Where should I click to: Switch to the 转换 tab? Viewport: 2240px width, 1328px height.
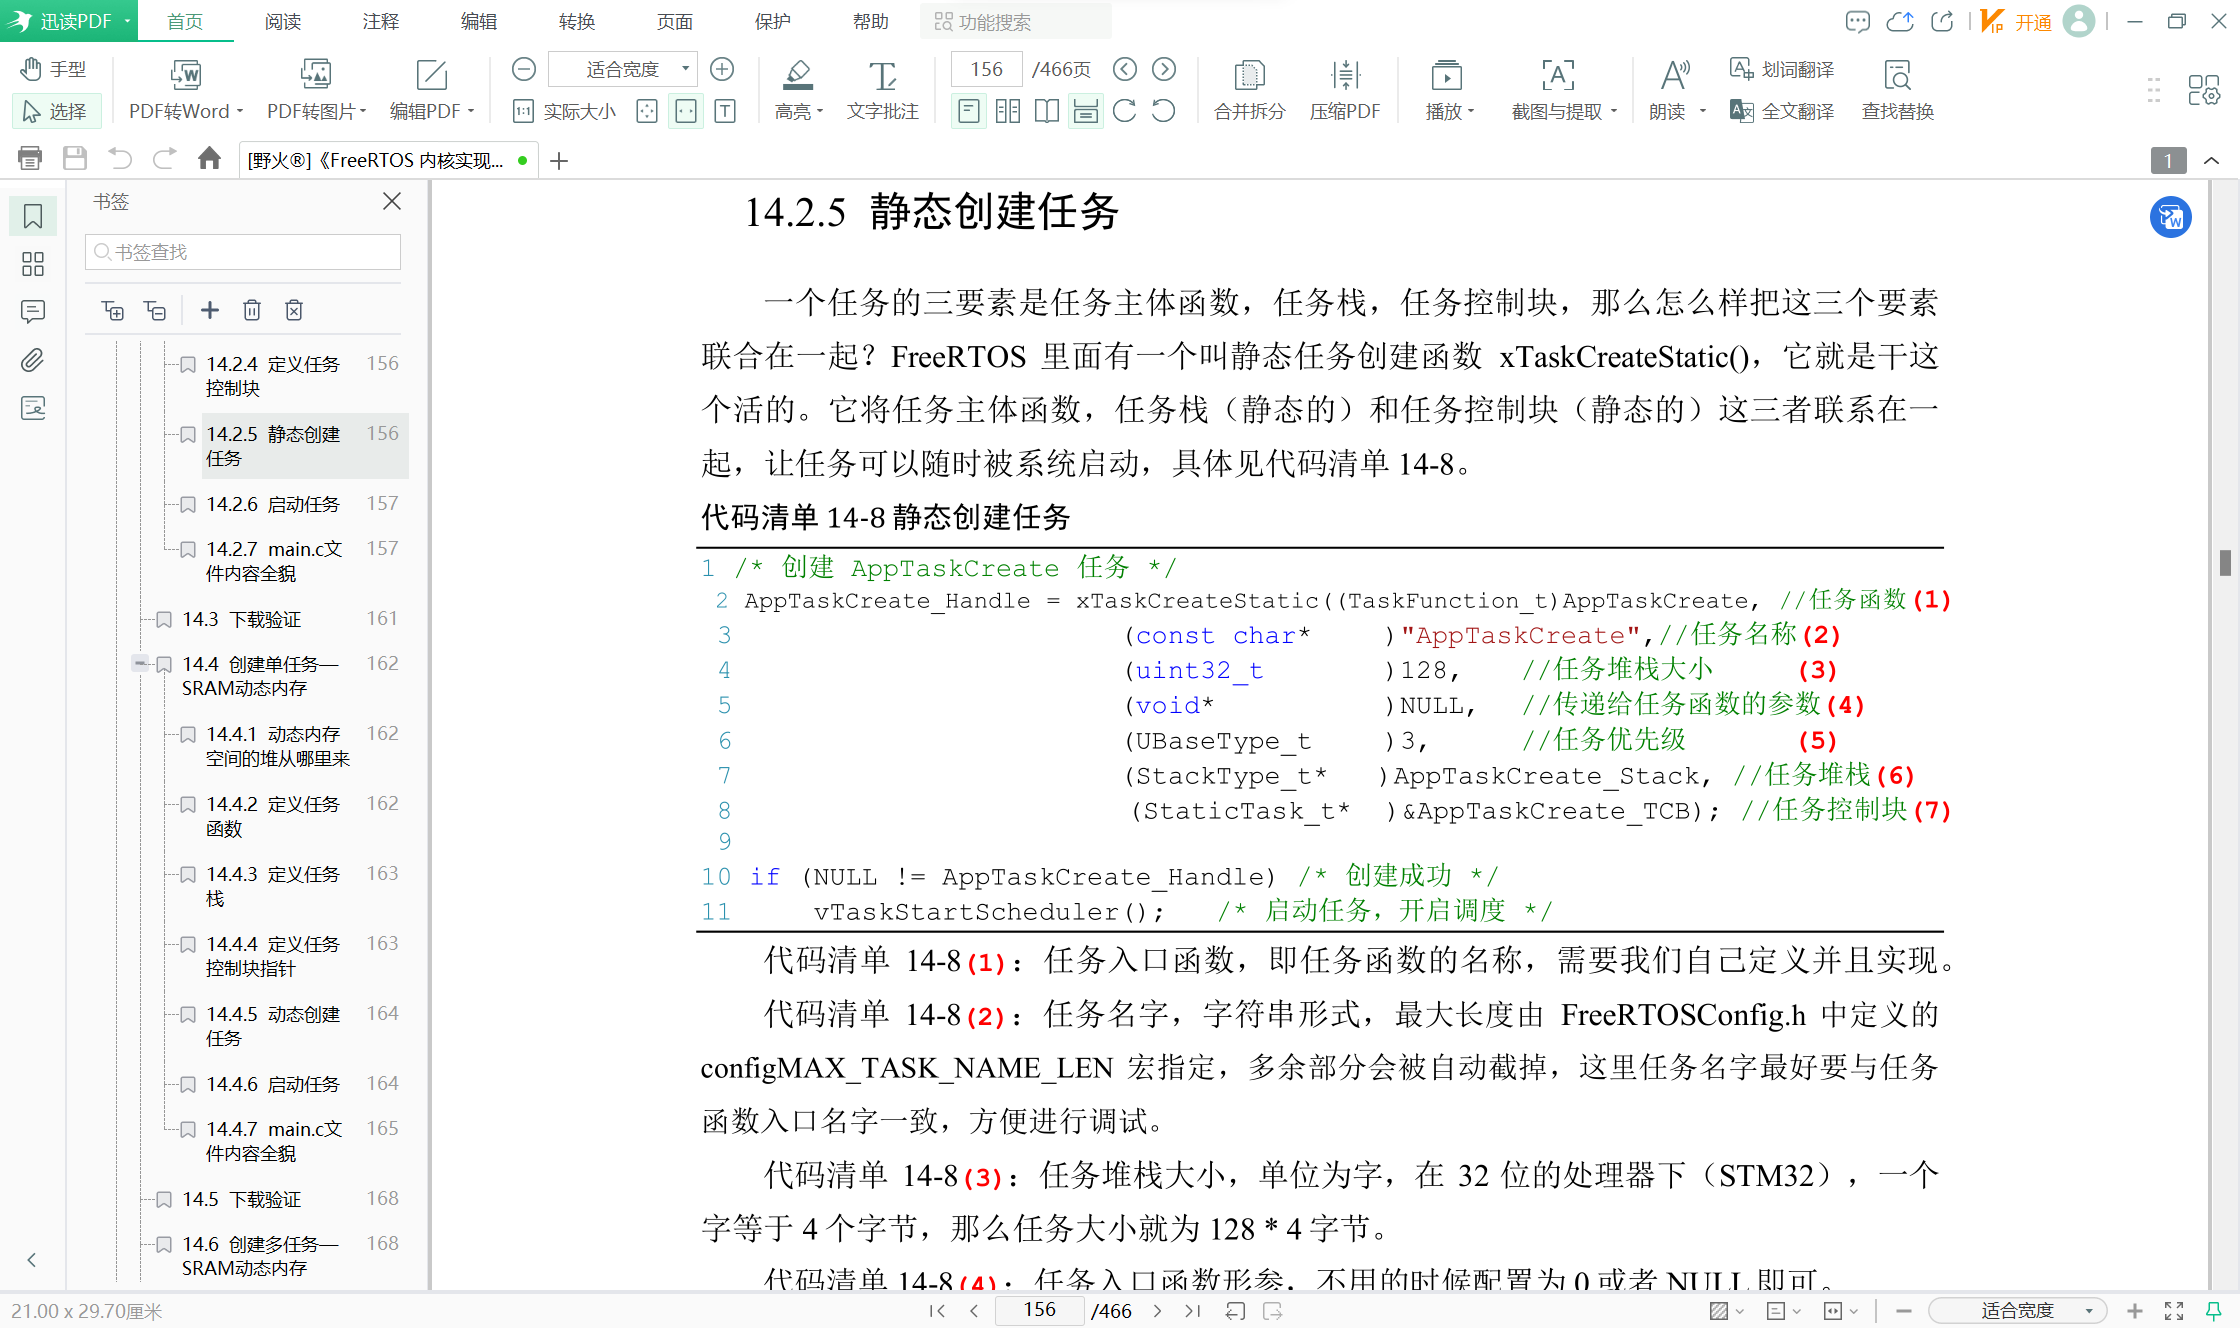(x=577, y=21)
